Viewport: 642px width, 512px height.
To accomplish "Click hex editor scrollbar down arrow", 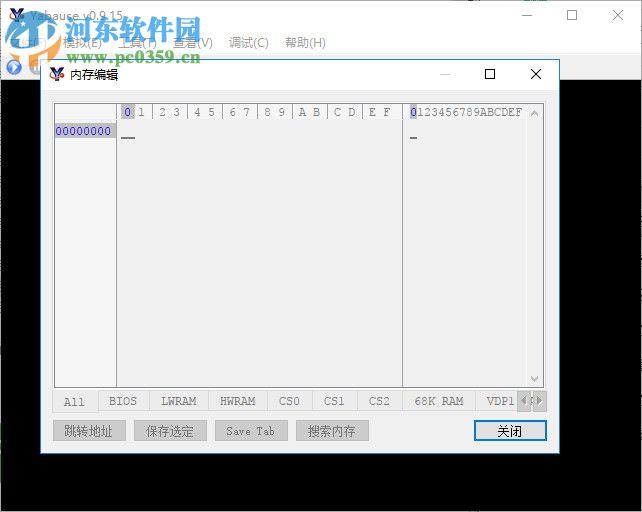I will 534,378.
